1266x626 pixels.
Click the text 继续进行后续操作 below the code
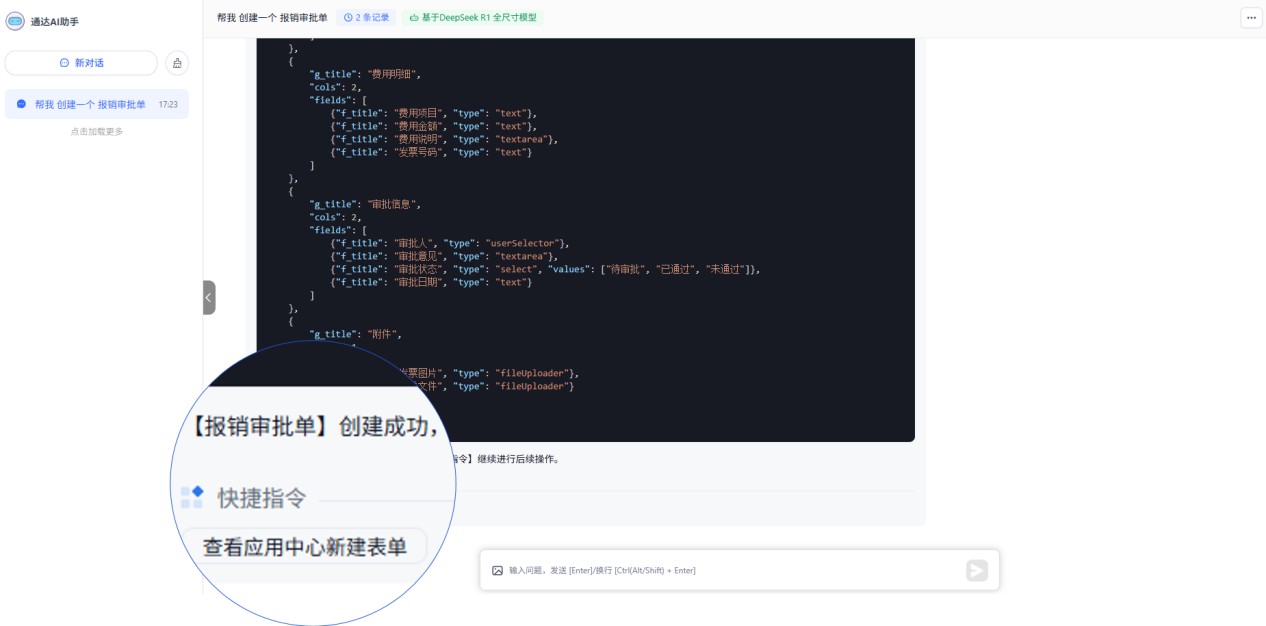coord(519,459)
